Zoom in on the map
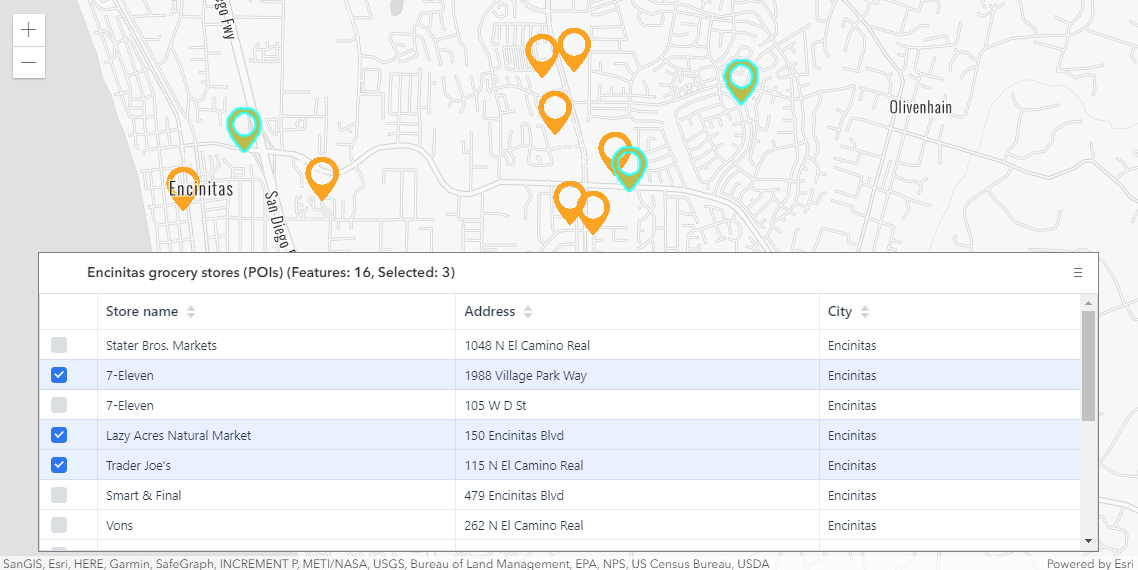Screen dimensions: 1138x570 [29, 30]
